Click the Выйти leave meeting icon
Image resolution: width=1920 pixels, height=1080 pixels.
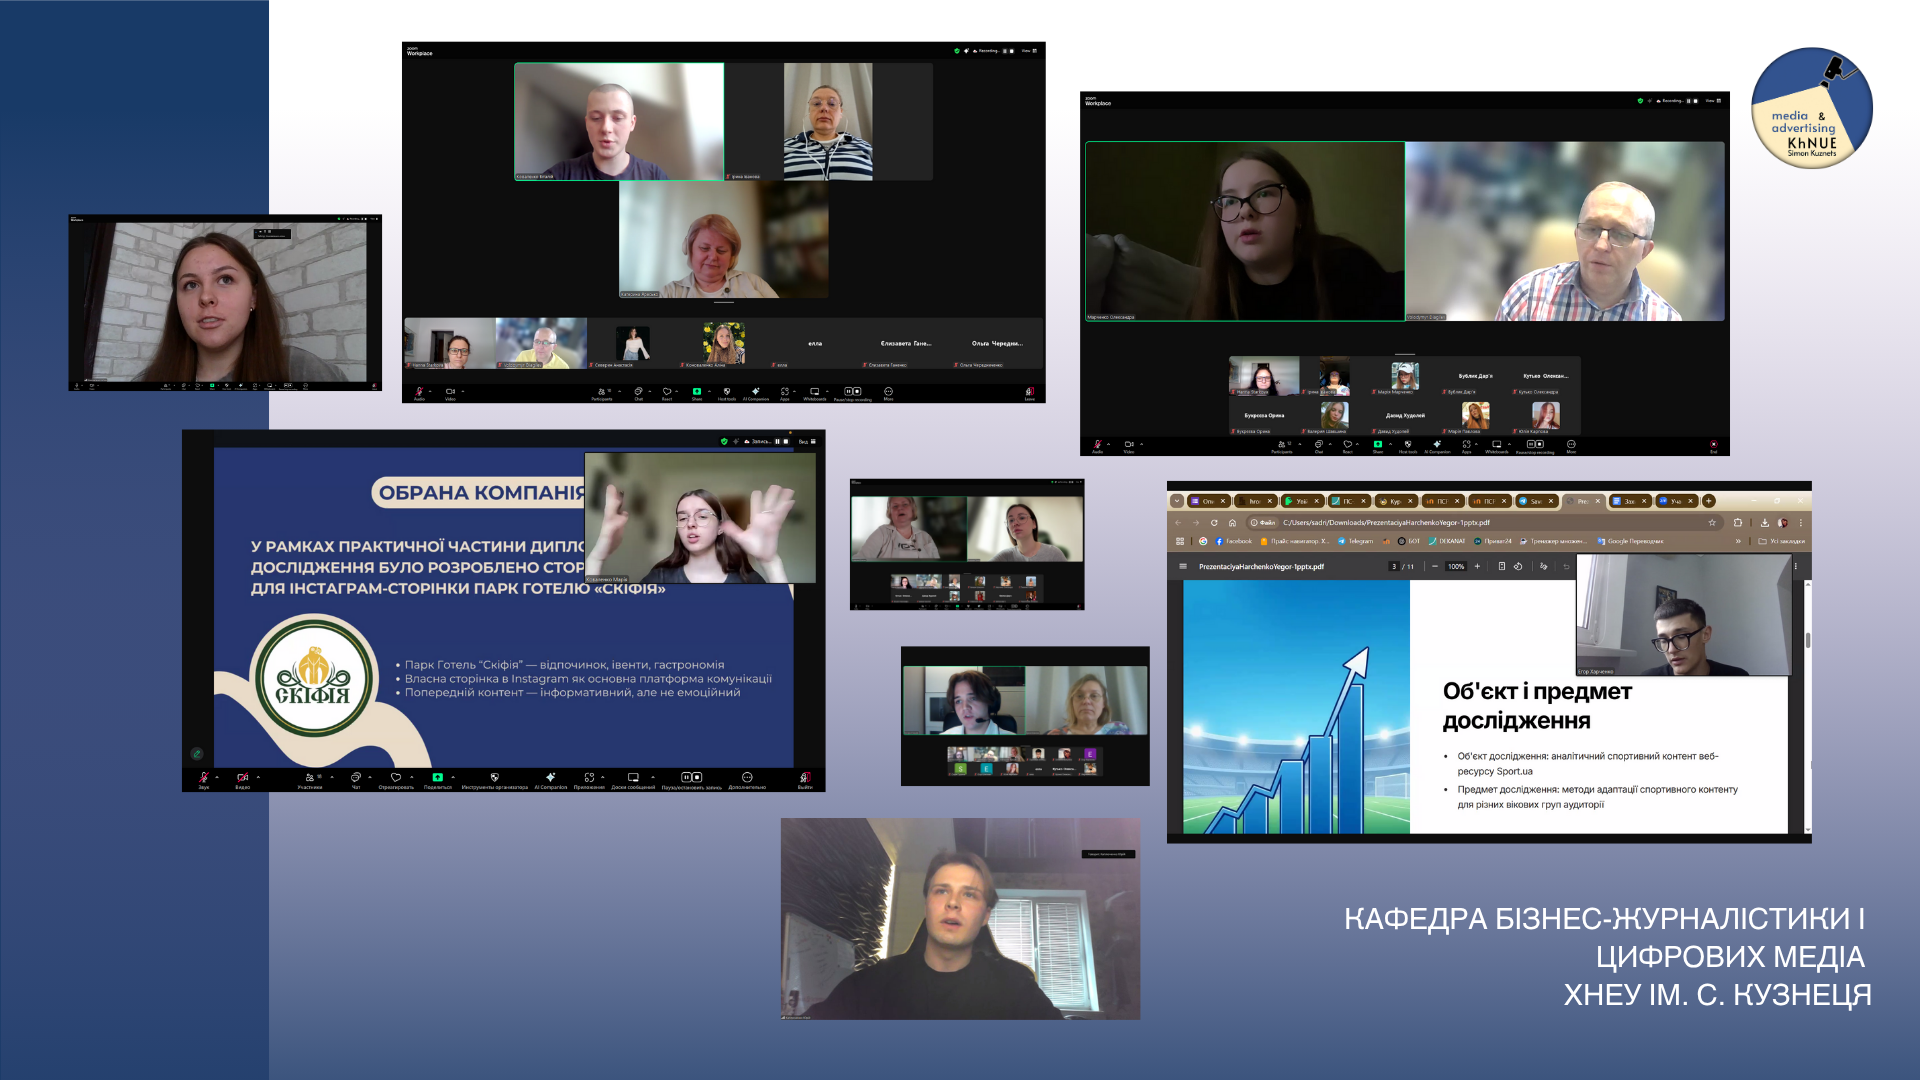(805, 777)
